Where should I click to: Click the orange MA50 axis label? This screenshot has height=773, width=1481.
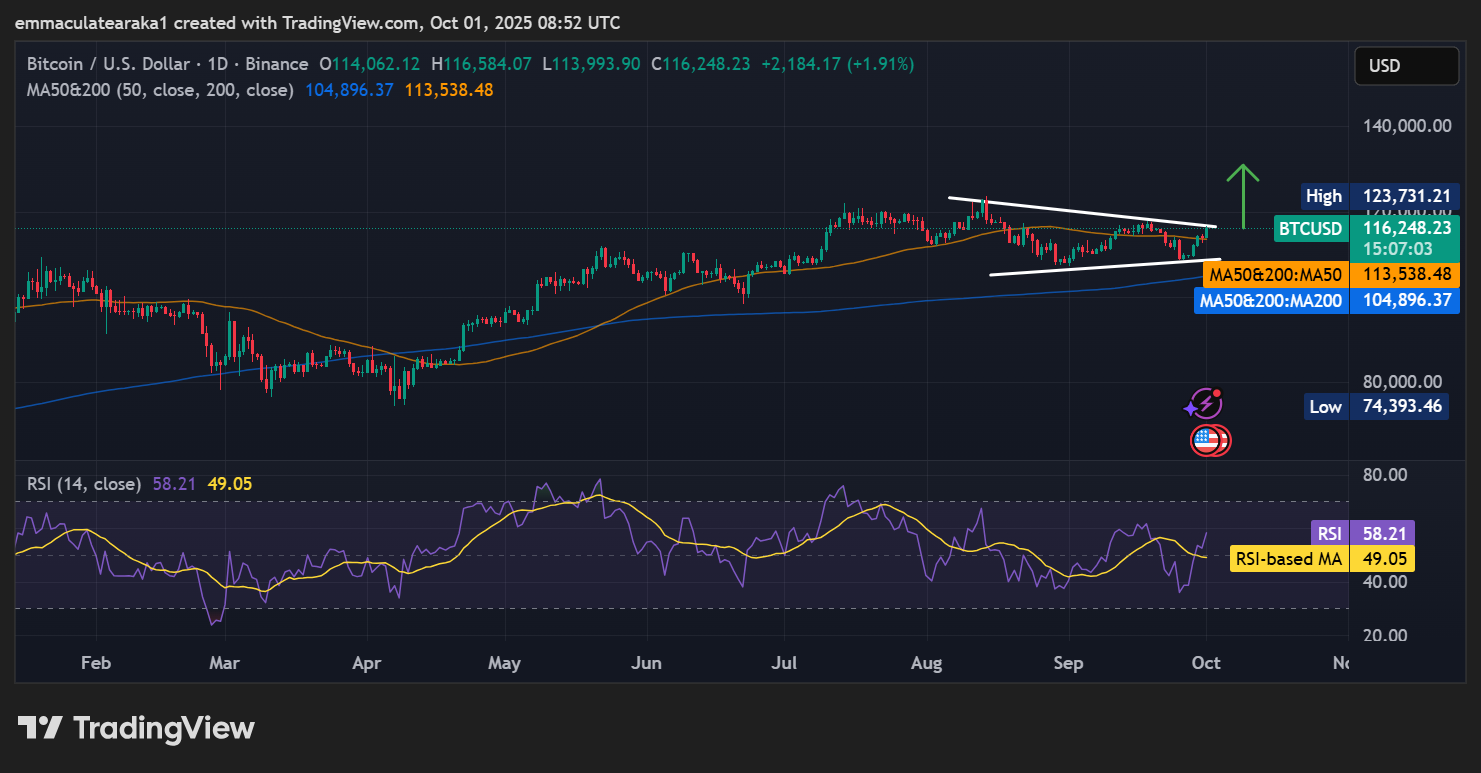(1274, 274)
